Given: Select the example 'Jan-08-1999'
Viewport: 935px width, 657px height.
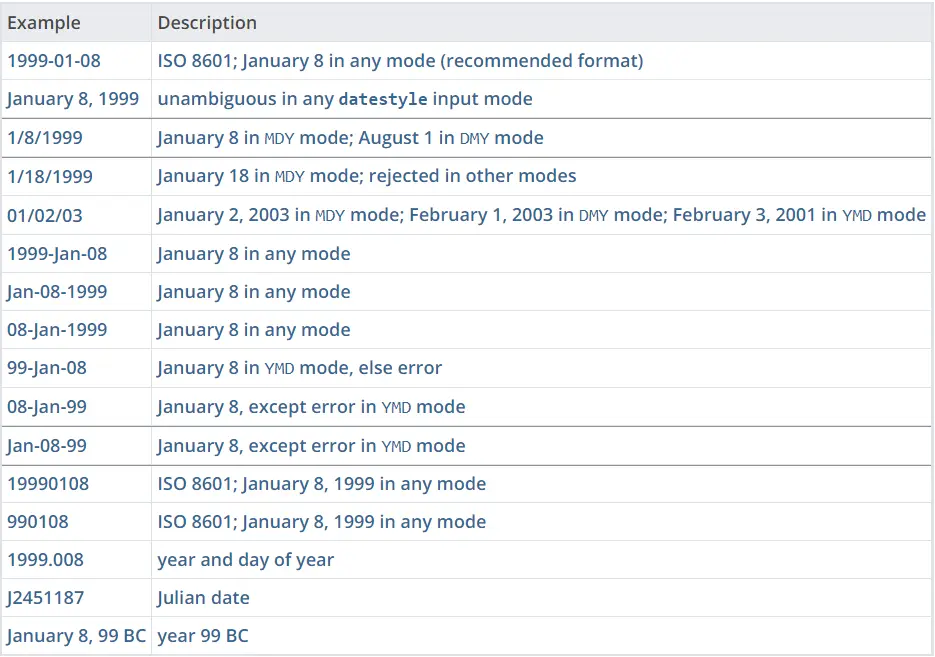Looking at the screenshot, I should [57, 292].
